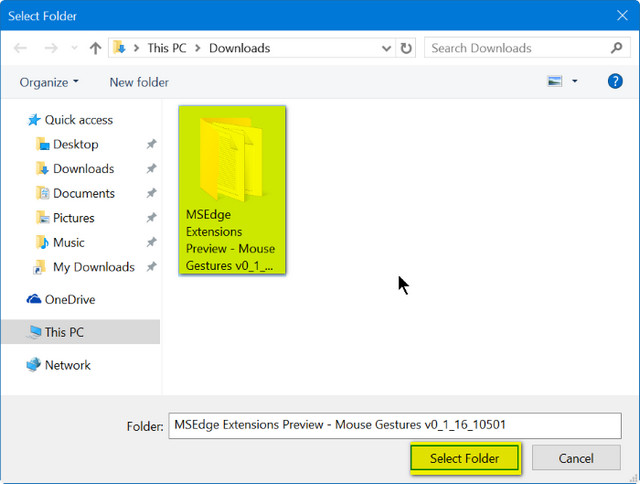The width and height of the screenshot is (640, 484).
Task: Click the pin icon next to My Downloads
Action: 151,267
